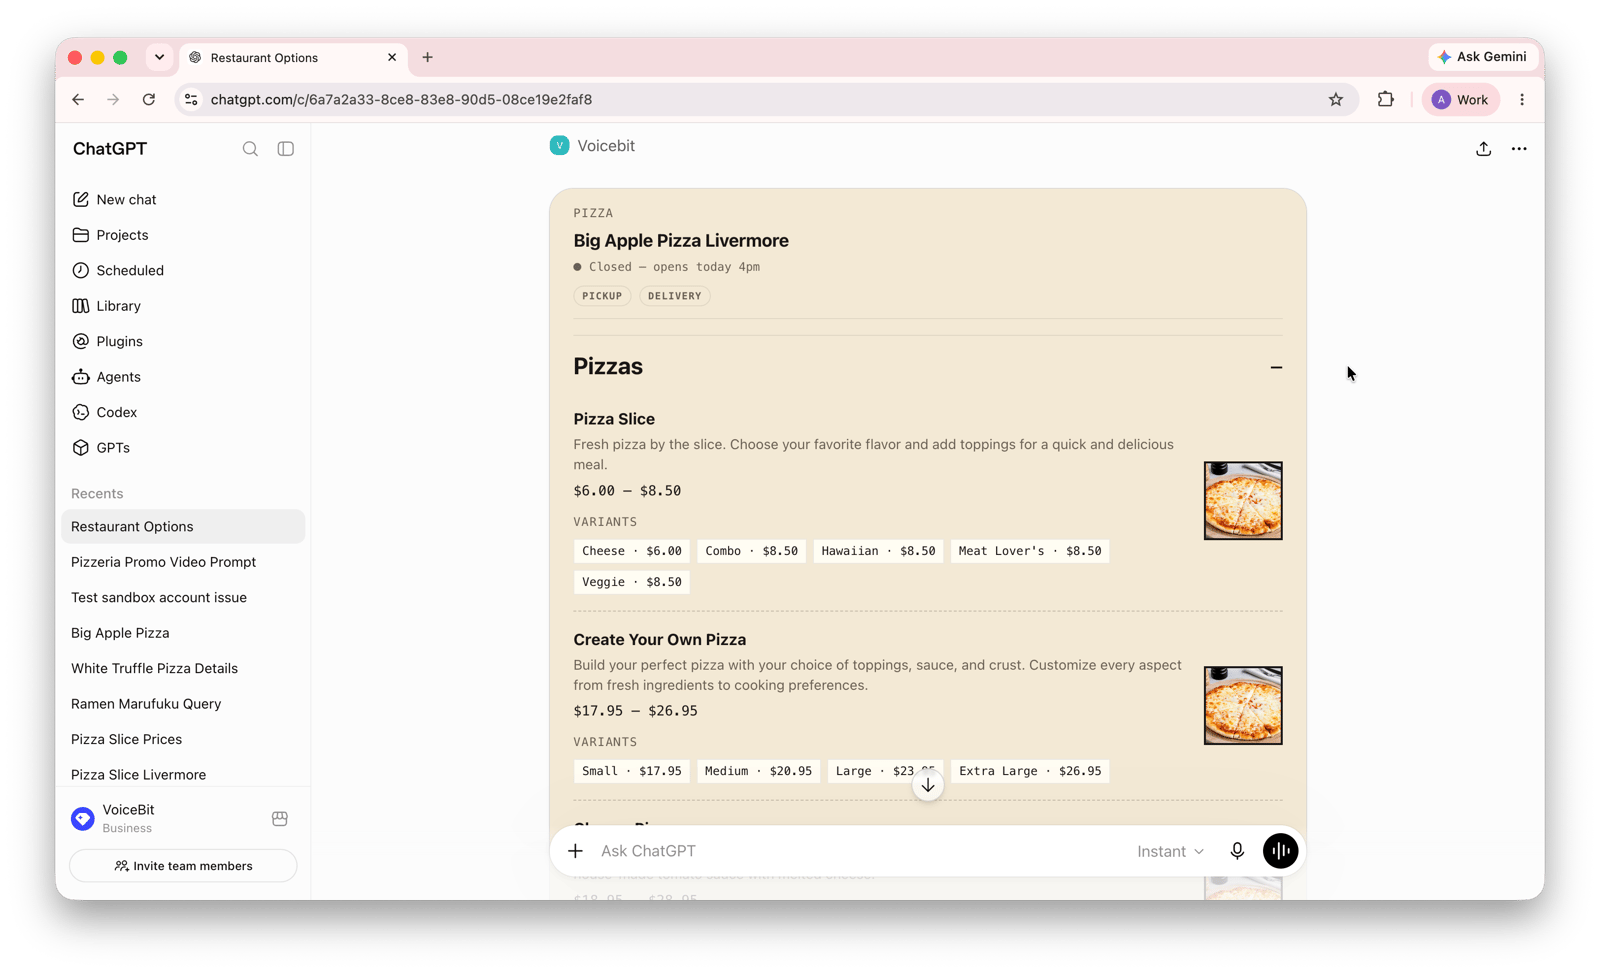Click the address bar URL

click(x=401, y=100)
